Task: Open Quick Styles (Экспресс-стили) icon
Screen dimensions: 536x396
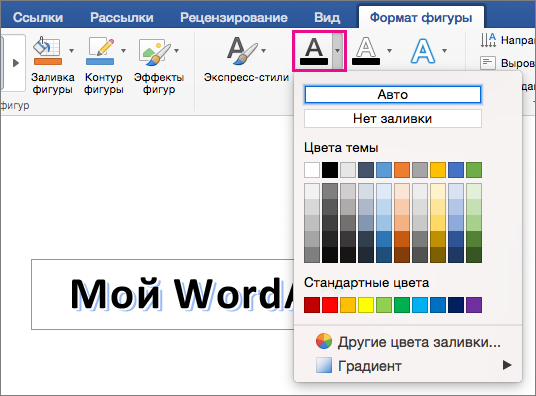Action: (x=241, y=51)
